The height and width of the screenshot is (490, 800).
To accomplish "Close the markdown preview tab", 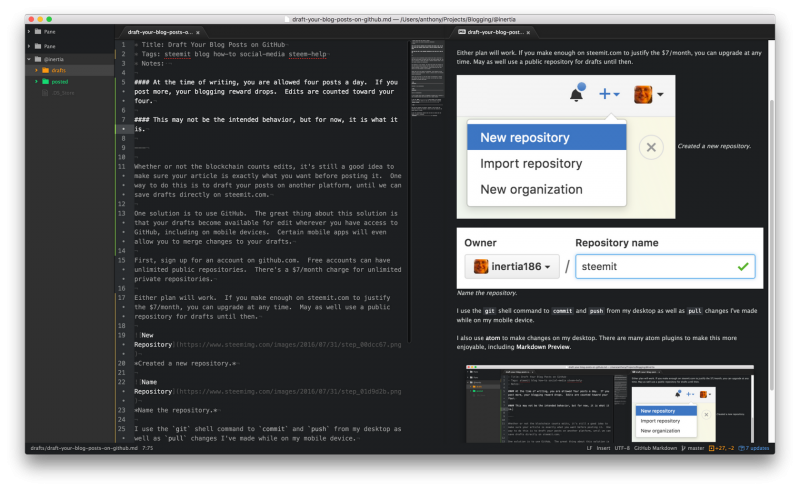I will 528,32.
